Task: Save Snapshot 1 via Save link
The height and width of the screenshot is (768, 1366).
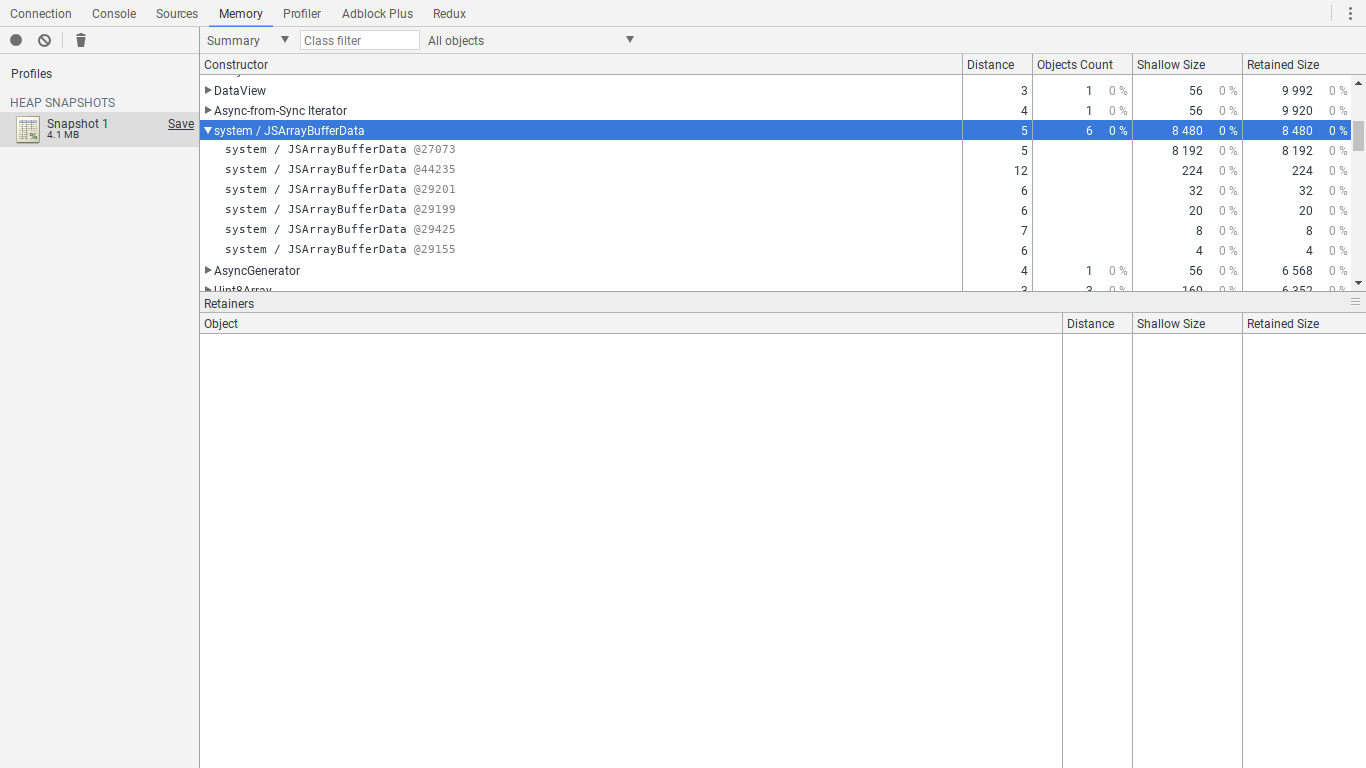Action: [181, 124]
